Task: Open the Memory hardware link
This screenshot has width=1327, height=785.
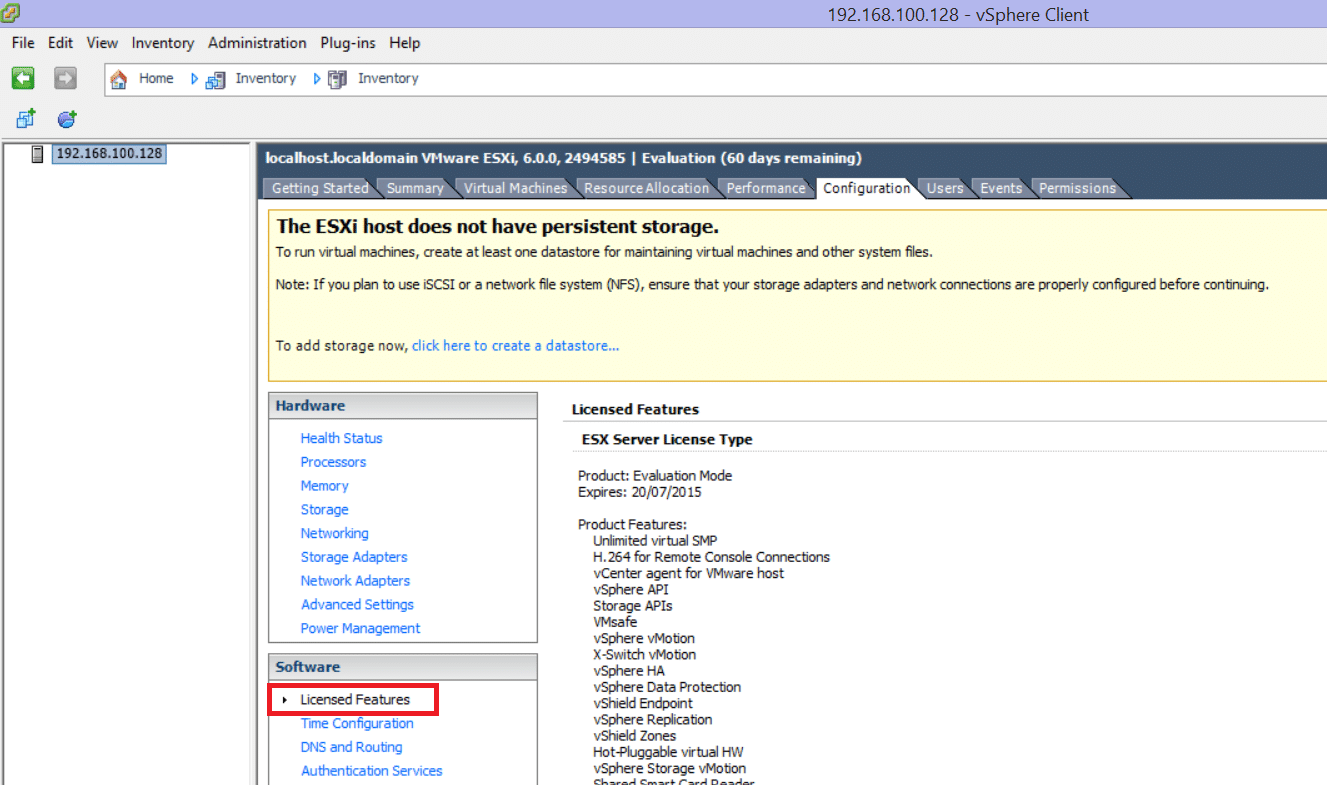Action: click(x=324, y=486)
